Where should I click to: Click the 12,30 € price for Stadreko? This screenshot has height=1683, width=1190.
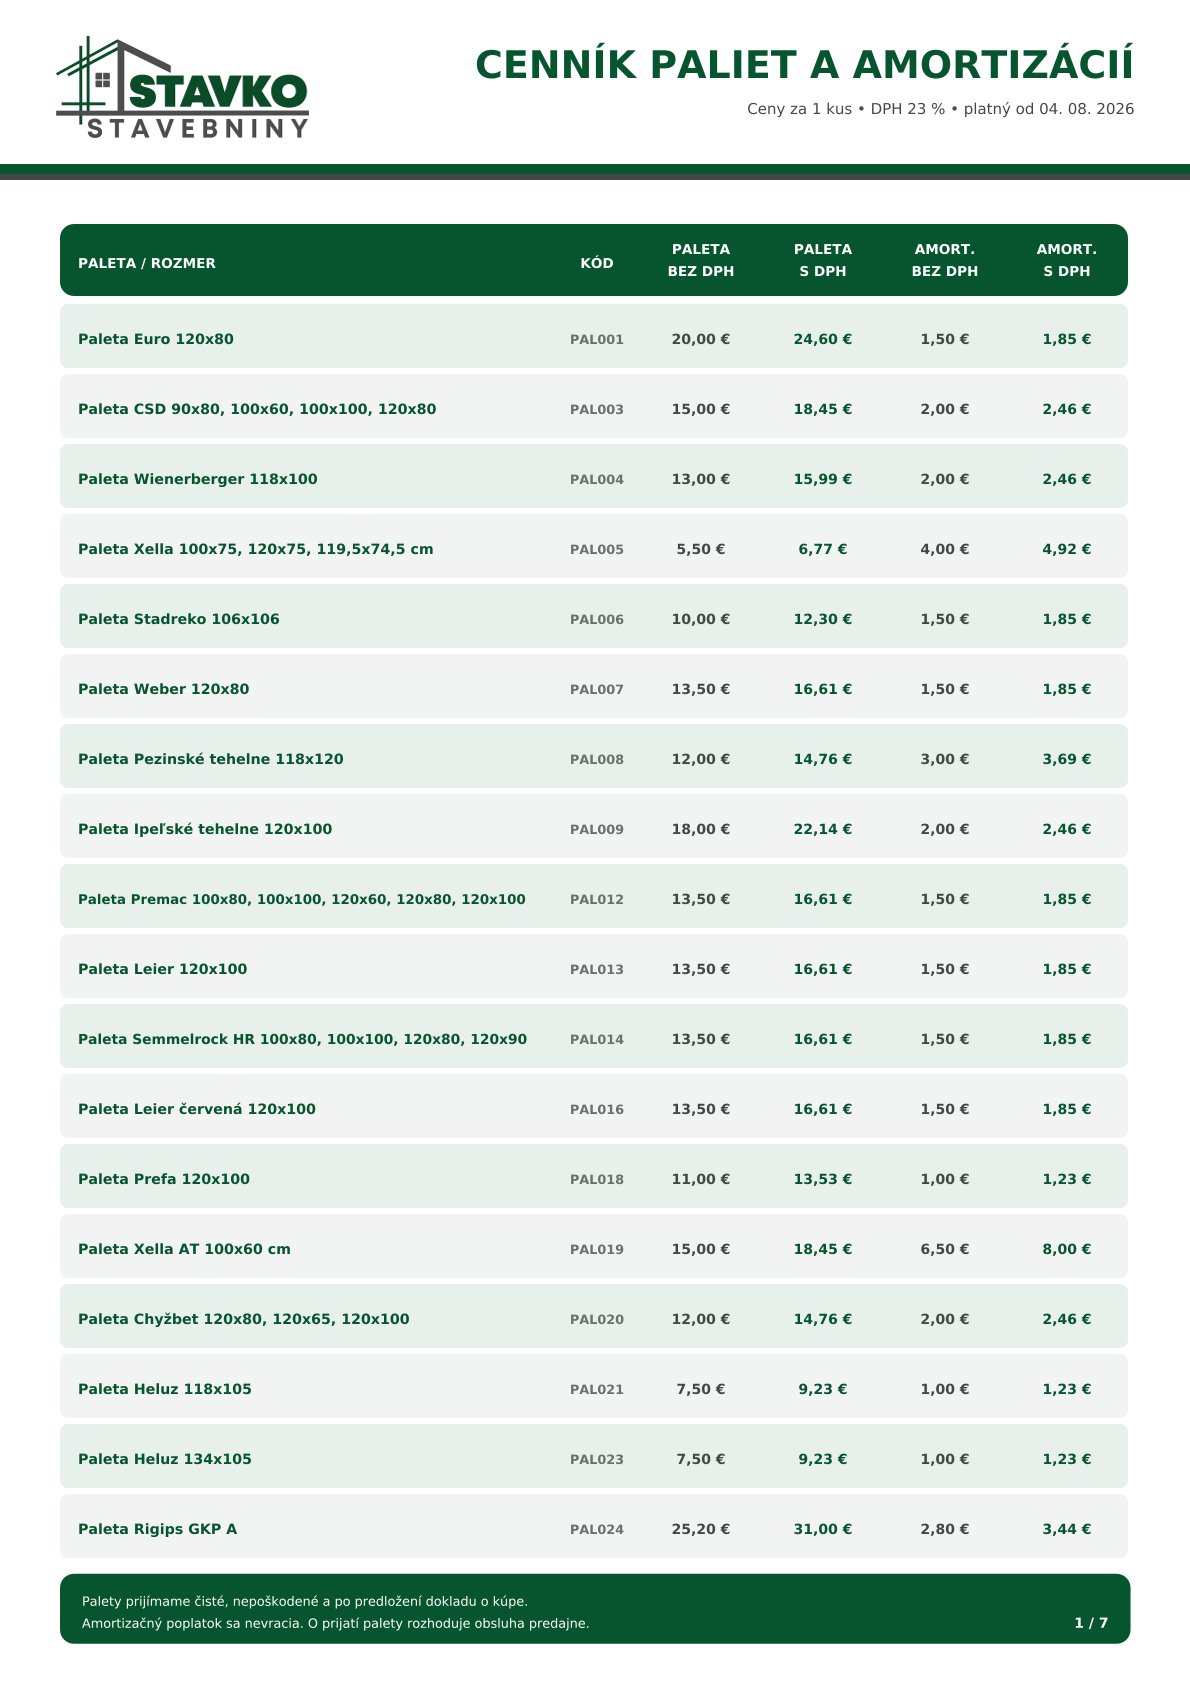point(823,619)
